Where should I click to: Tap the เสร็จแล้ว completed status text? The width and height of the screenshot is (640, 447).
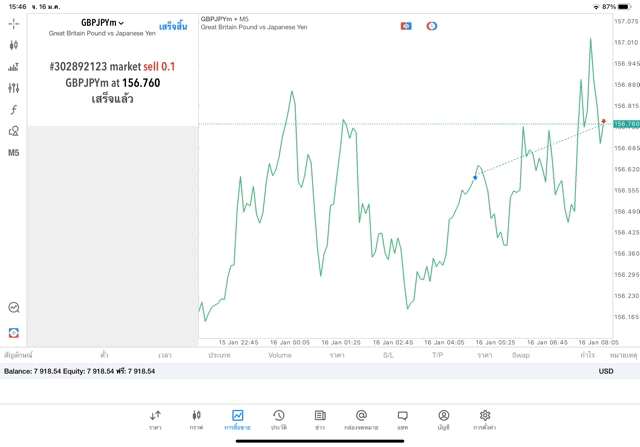click(112, 99)
